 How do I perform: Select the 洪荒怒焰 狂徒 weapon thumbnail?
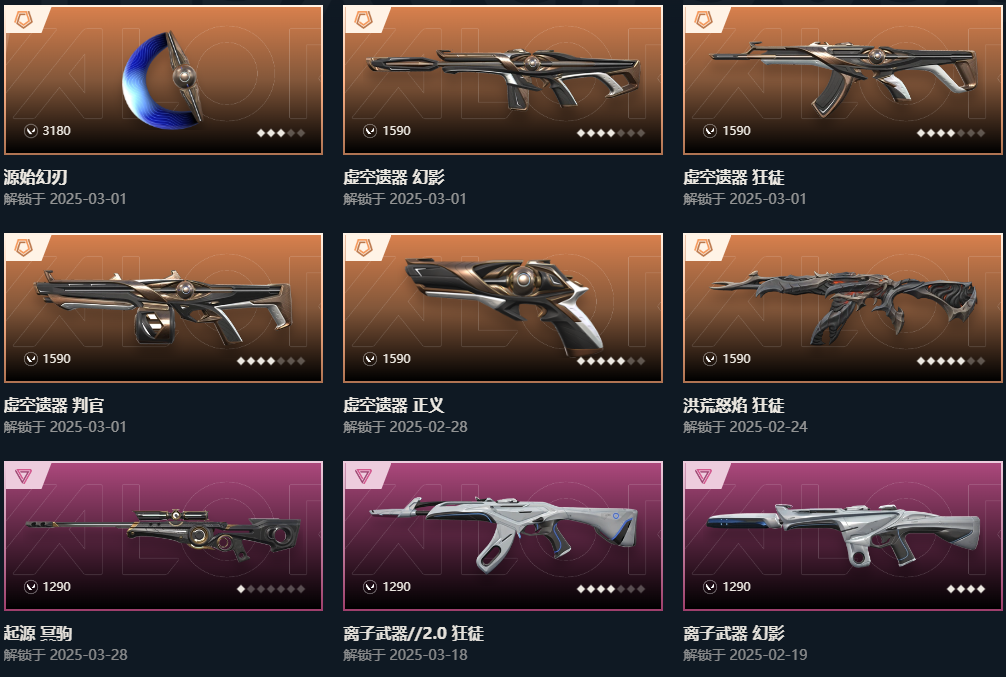(843, 308)
